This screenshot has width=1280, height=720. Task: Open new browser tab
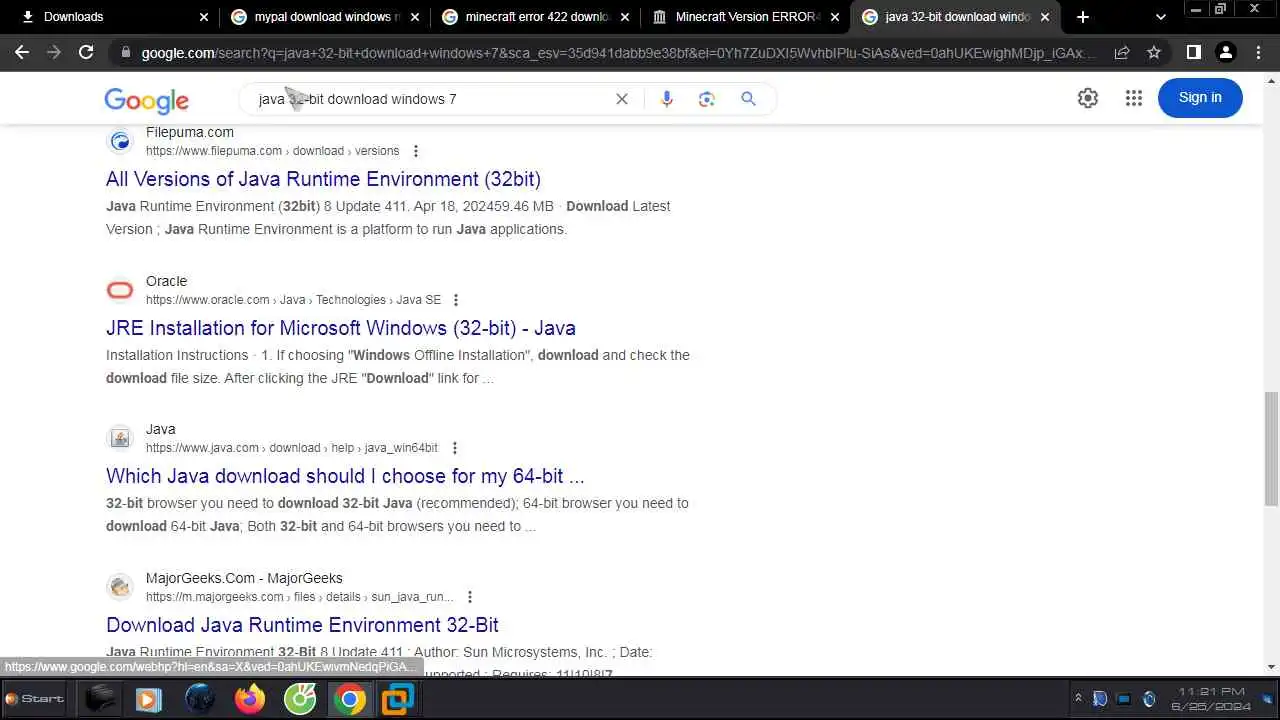(1083, 17)
